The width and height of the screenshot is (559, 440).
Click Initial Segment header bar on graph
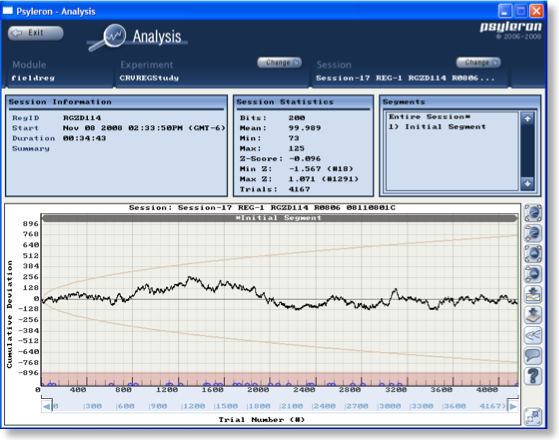pyautogui.click(x=280, y=218)
